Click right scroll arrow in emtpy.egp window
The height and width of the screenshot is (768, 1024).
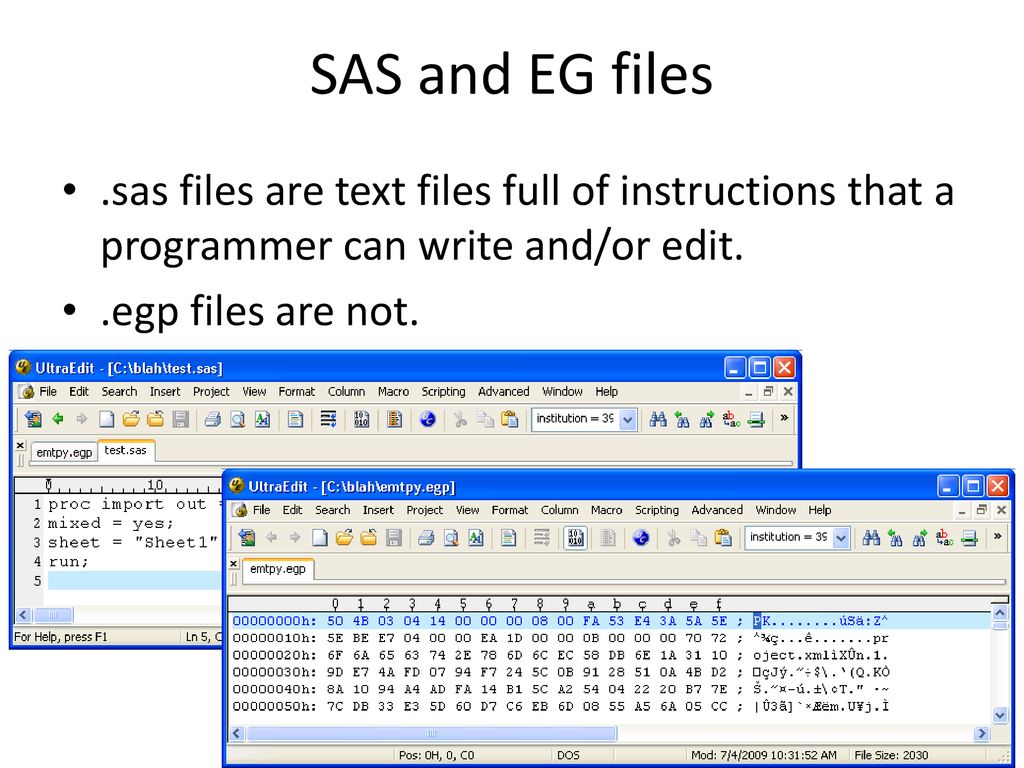982,733
